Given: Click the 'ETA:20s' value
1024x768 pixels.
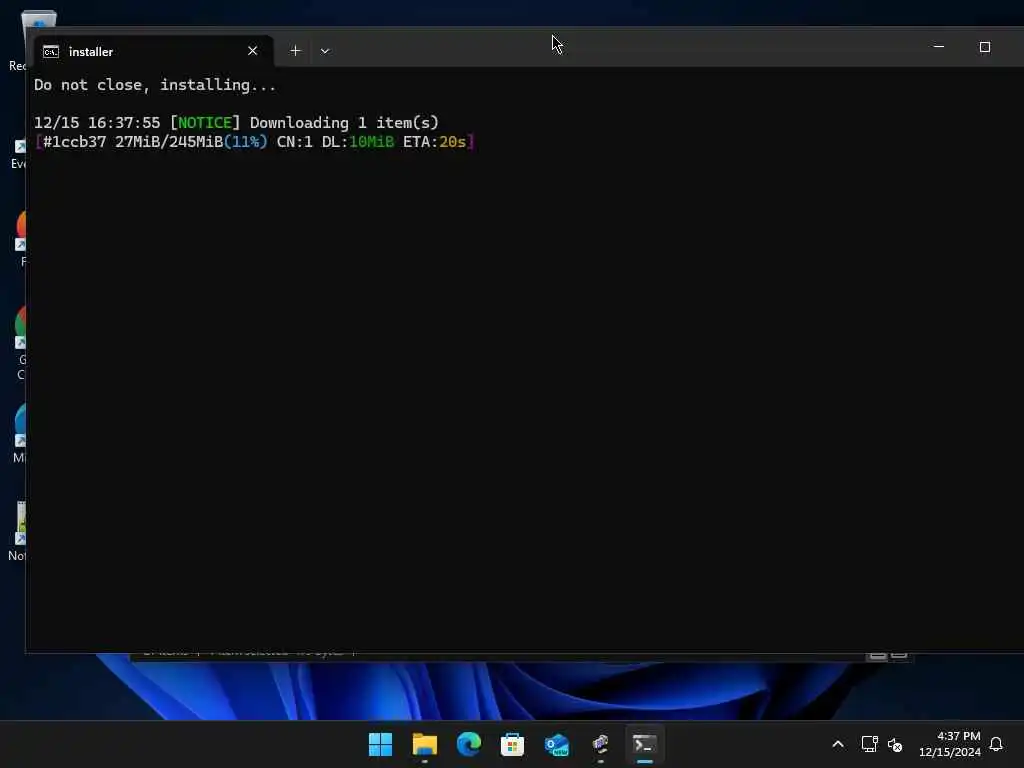Looking at the screenshot, I should pyautogui.click(x=434, y=142).
